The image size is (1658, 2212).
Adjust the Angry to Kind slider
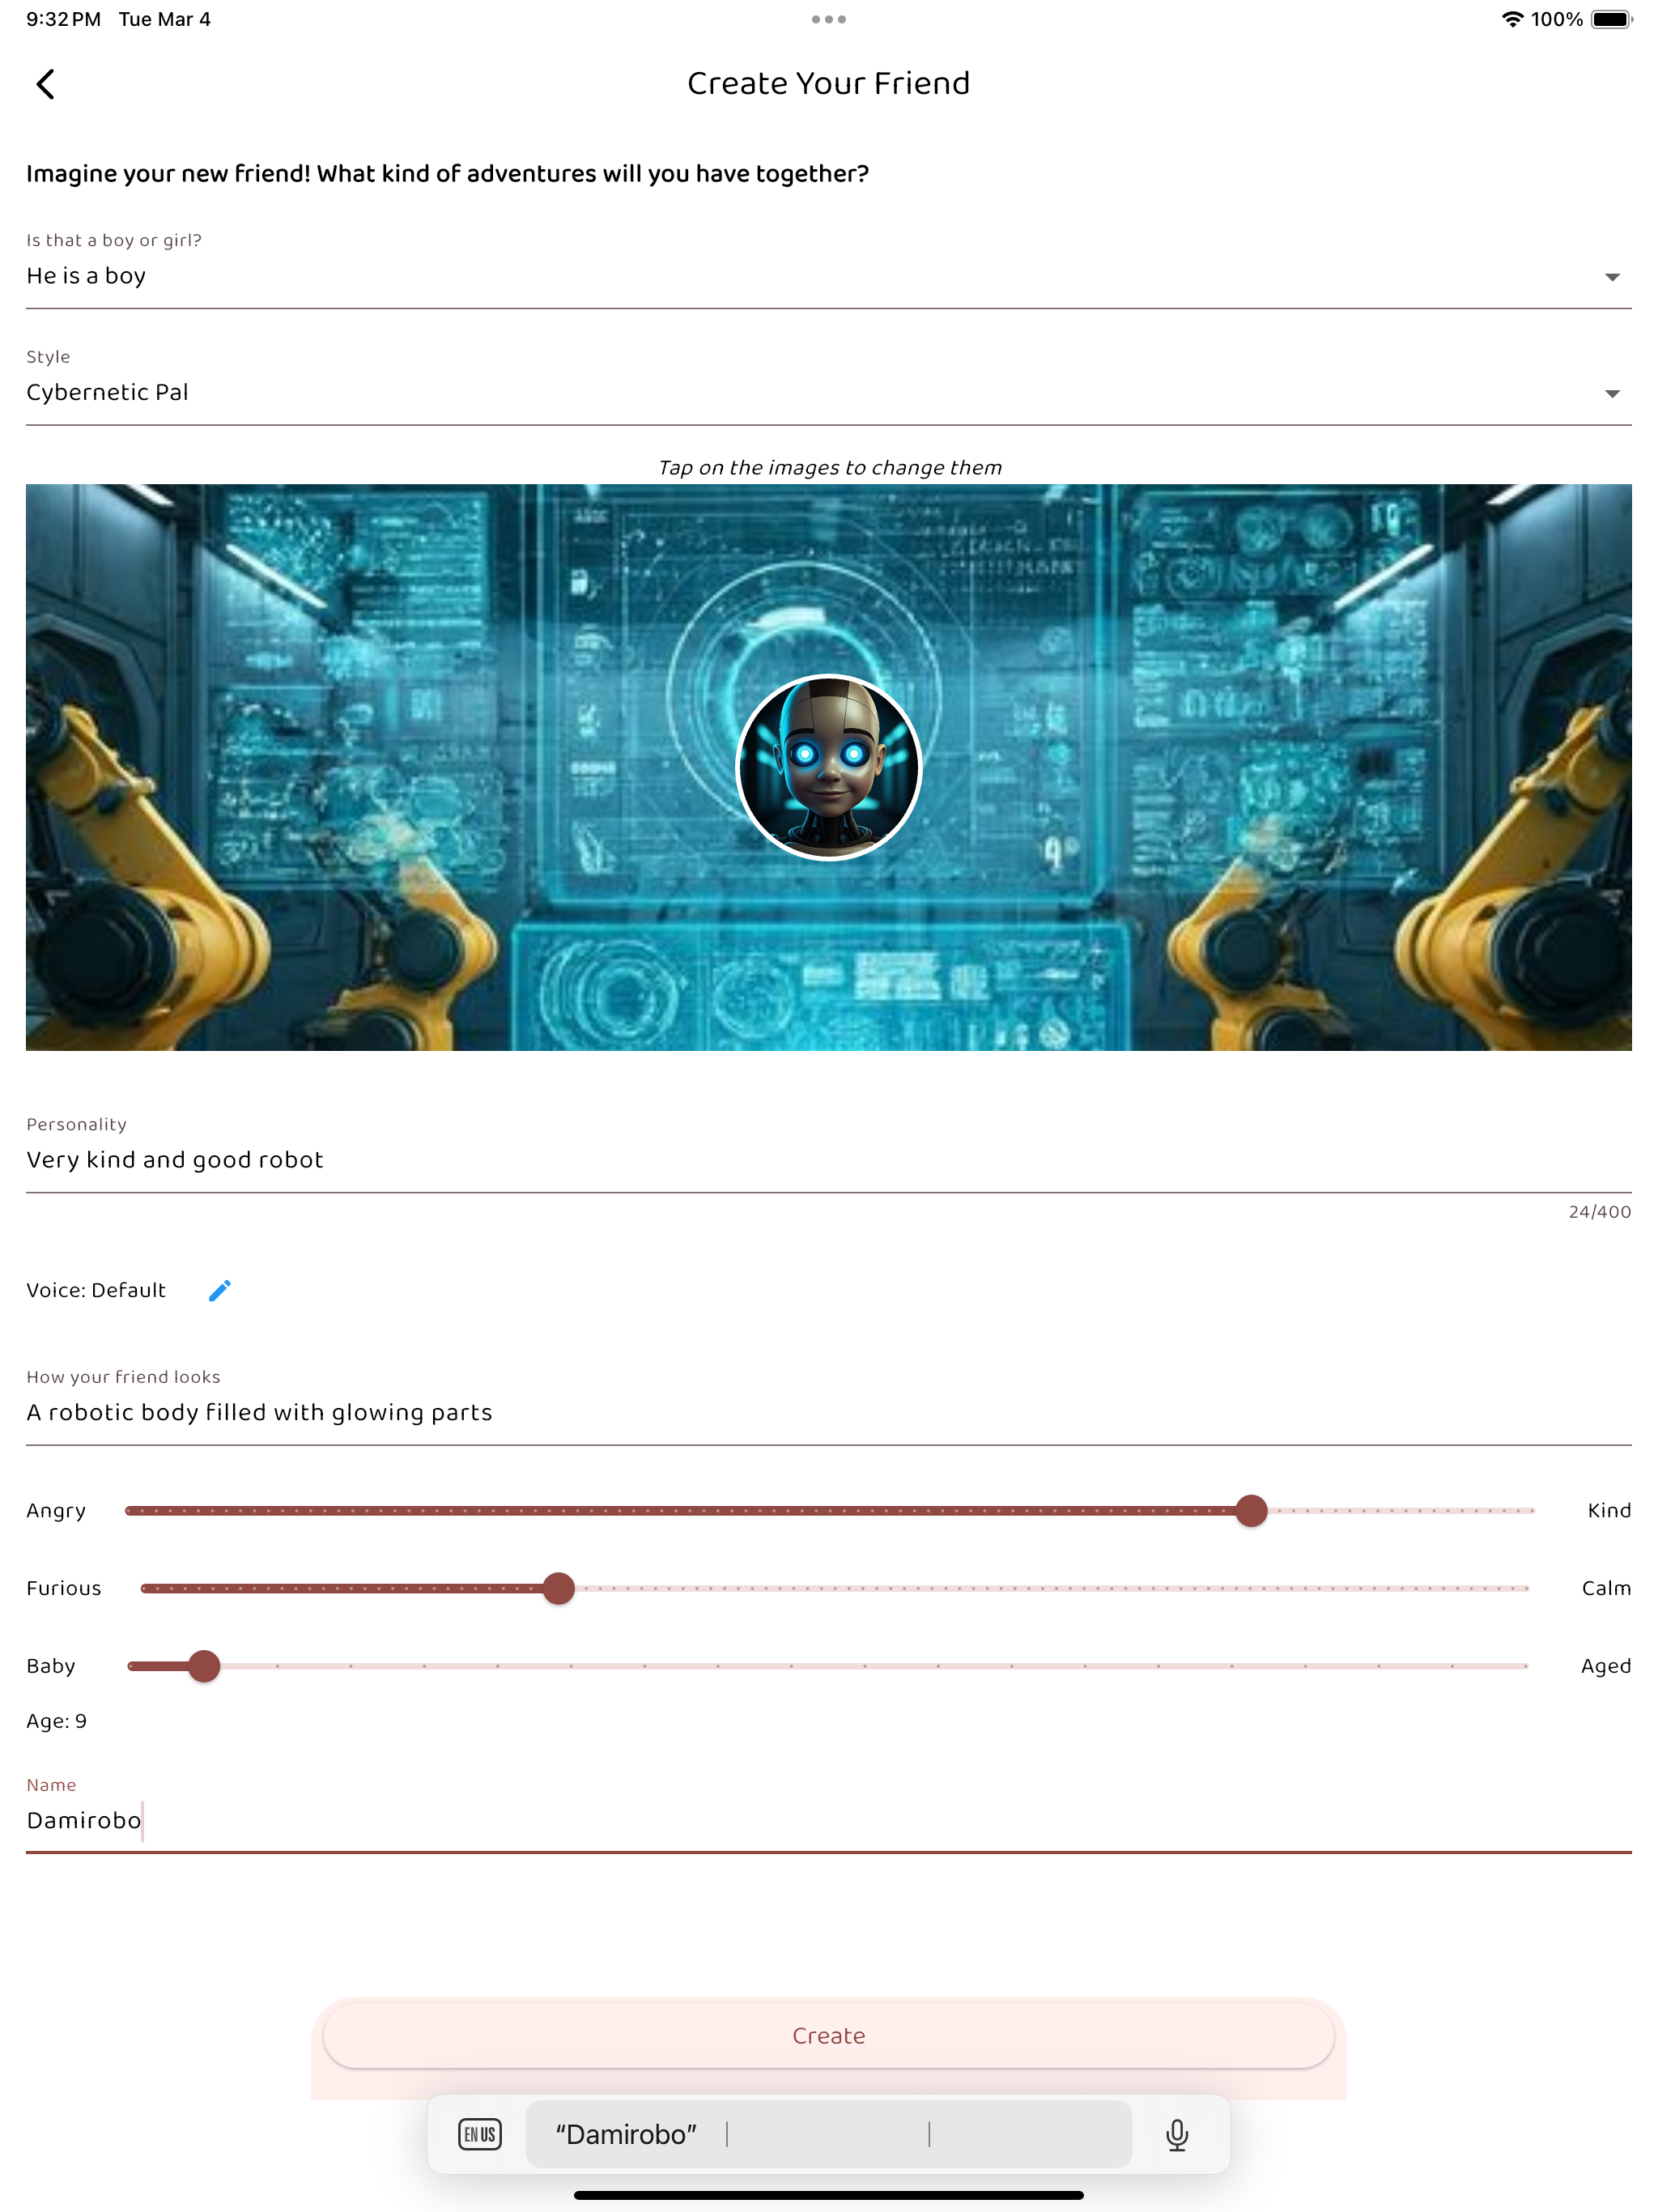[829, 1510]
